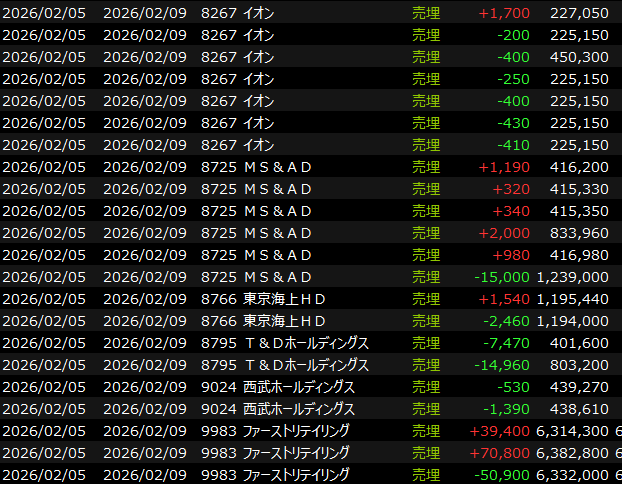This screenshot has width=622, height=484.
Task: Select the -2,460 loss for 東京海上ＨＤ
Action: [506, 321]
